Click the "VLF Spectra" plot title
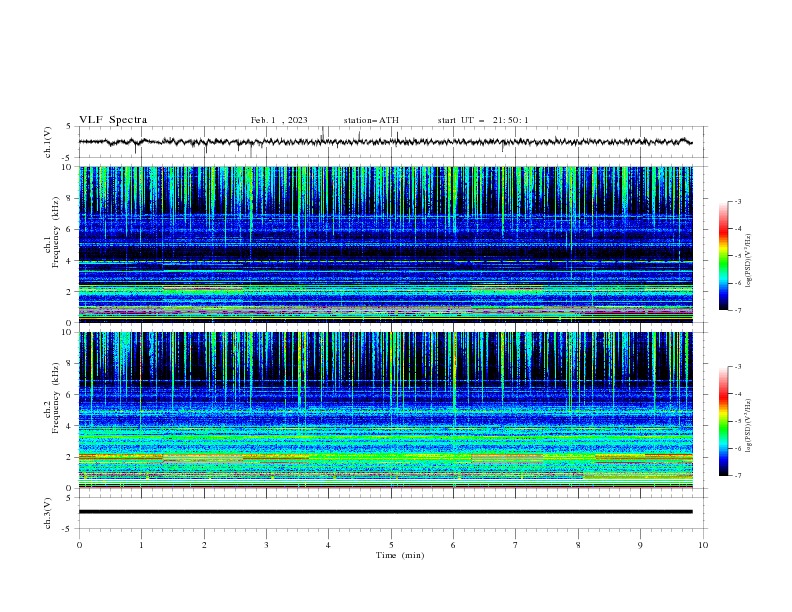Image resolution: width=792 pixels, height=612 pixels. tap(113, 120)
